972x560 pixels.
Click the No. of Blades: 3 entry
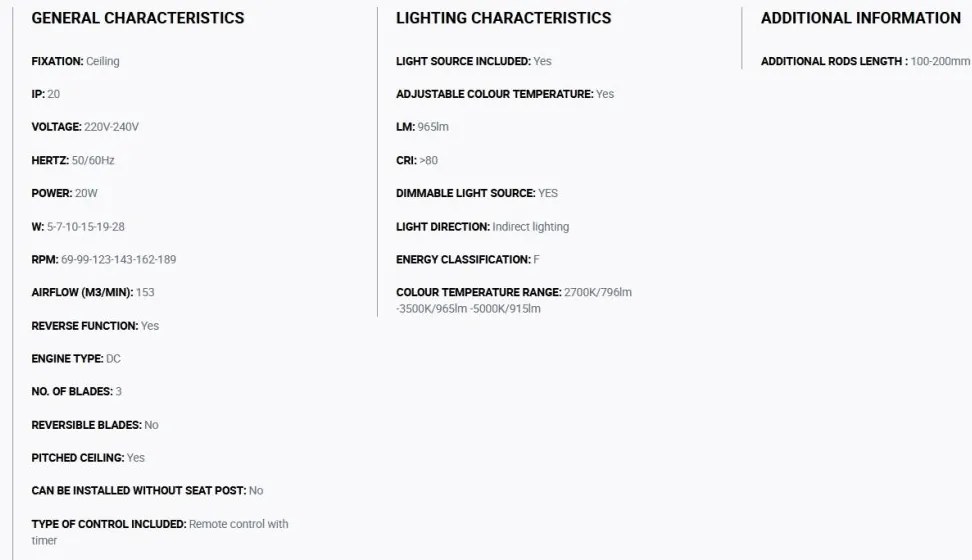pos(77,392)
